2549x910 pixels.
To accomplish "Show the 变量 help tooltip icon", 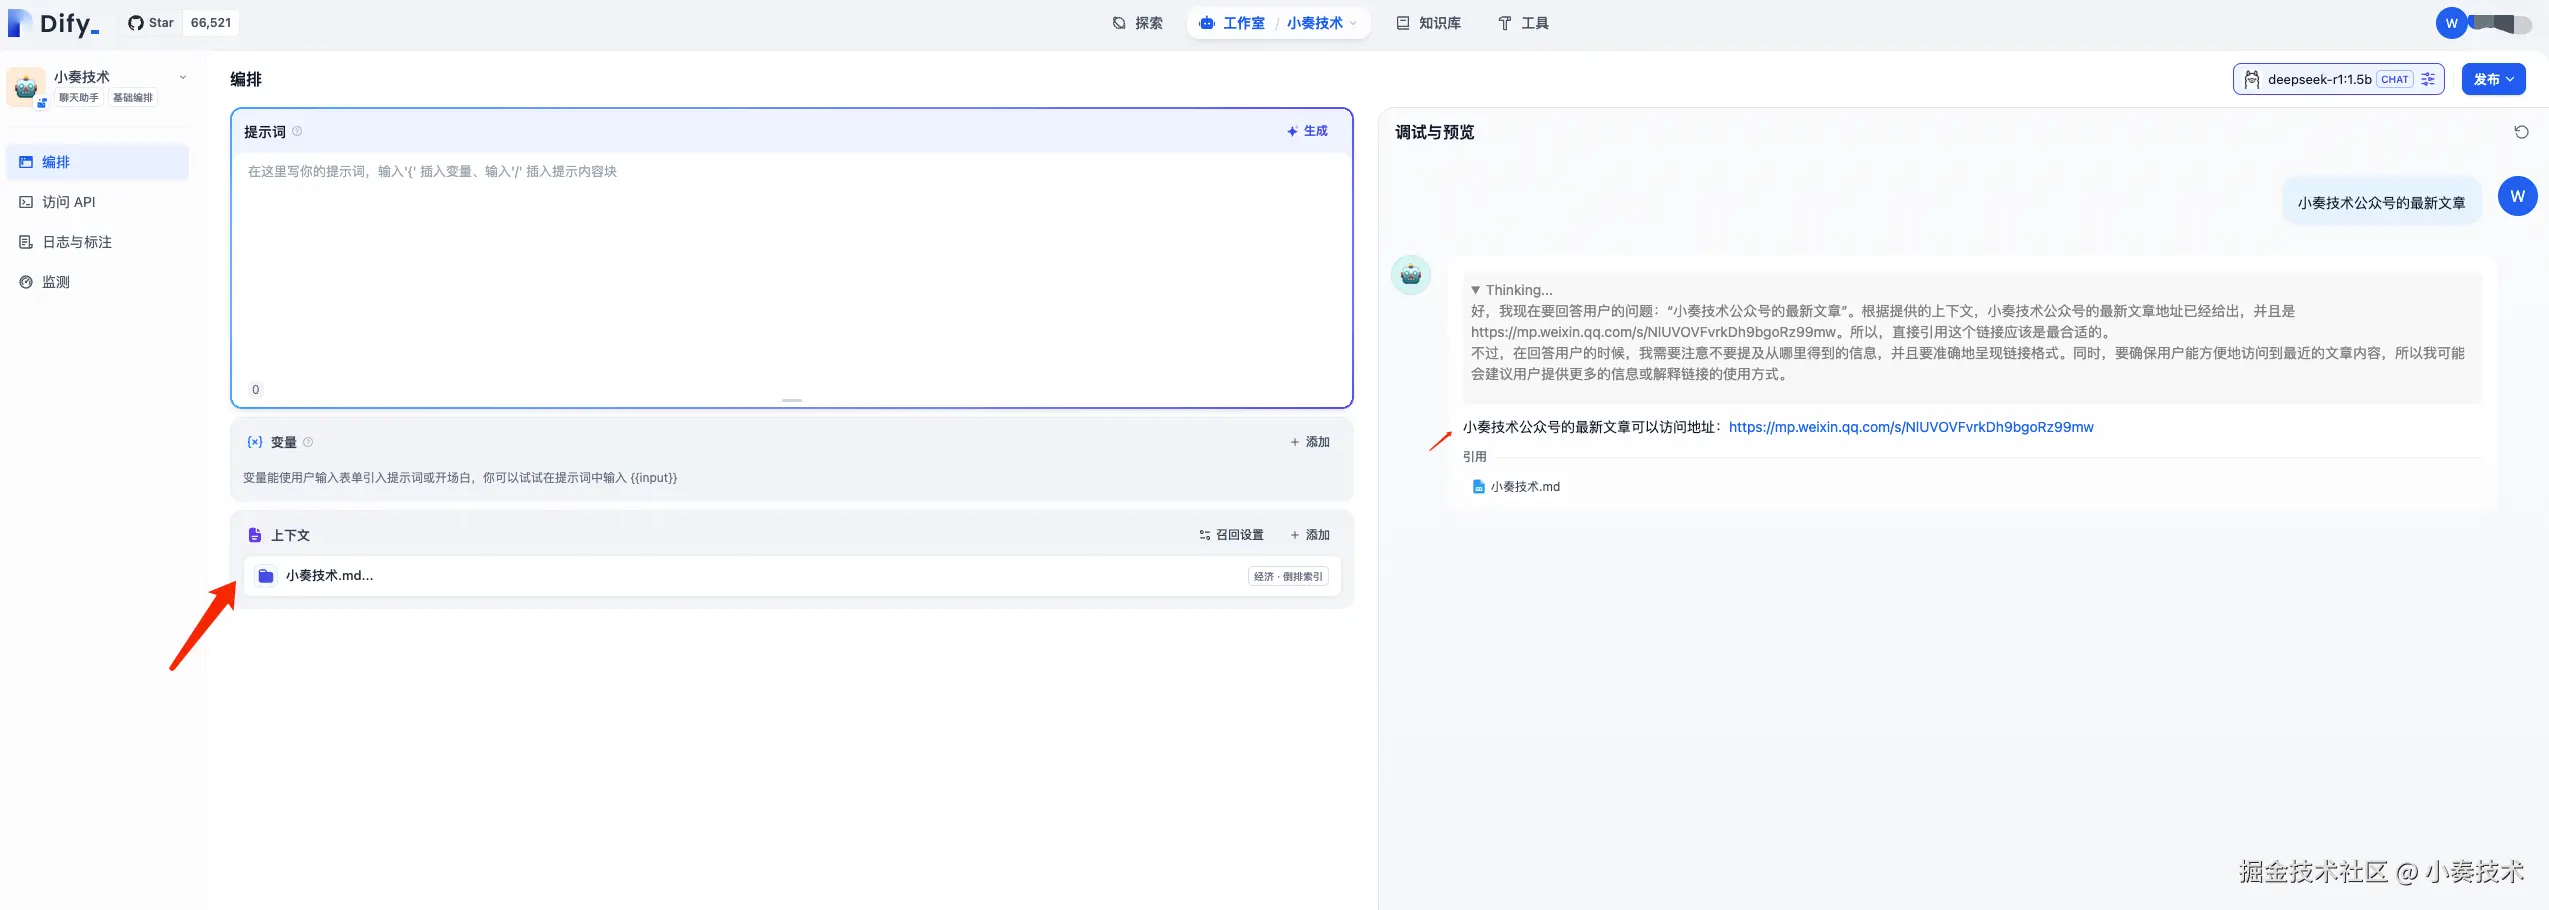I will pos(308,442).
